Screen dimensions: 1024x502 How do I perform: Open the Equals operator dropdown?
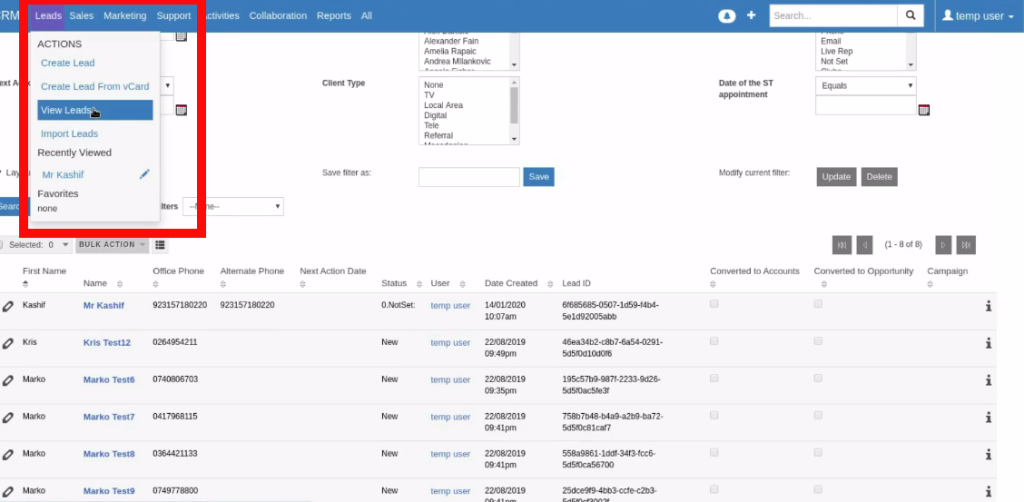[x=865, y=86]
